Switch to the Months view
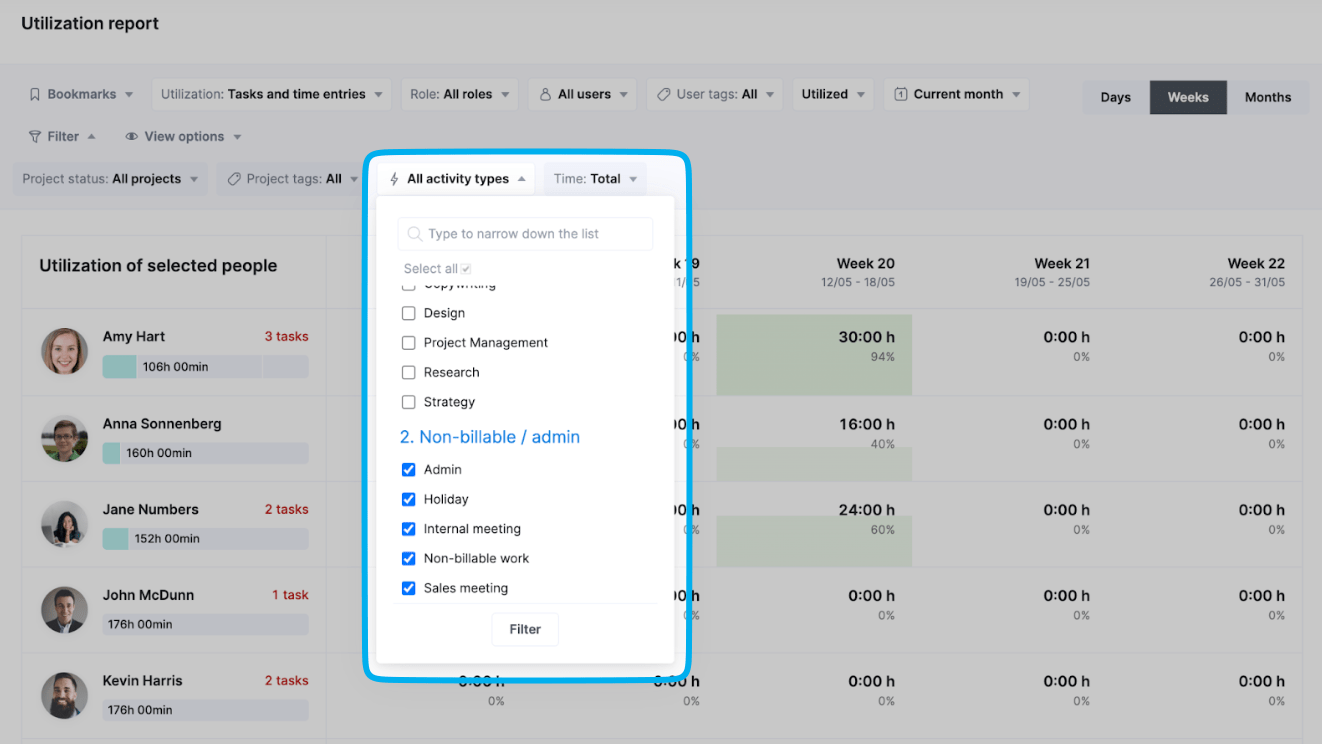Screen dimensions: 1322x744 coord(1268,97)
